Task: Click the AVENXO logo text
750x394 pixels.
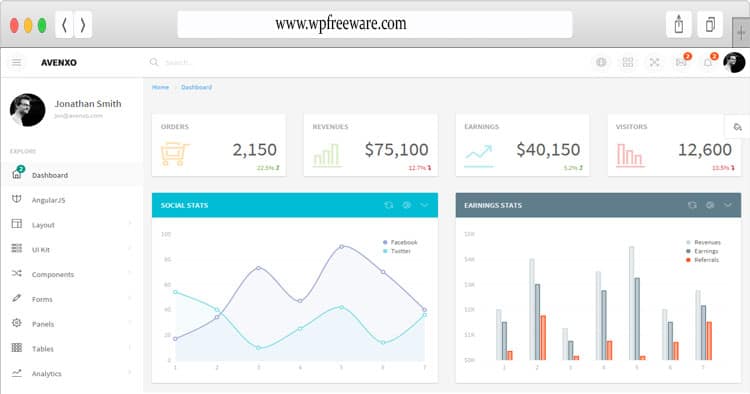Action: [59, 63]
